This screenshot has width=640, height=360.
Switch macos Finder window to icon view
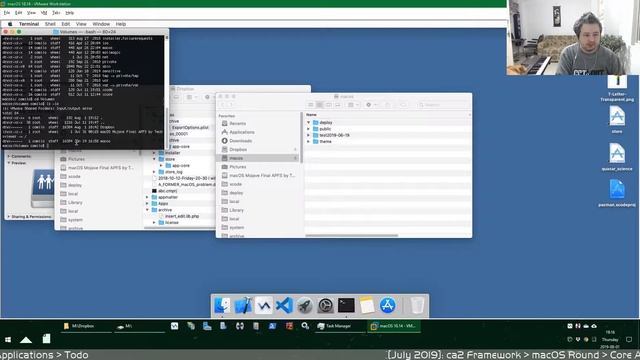[x=311, y=105]
